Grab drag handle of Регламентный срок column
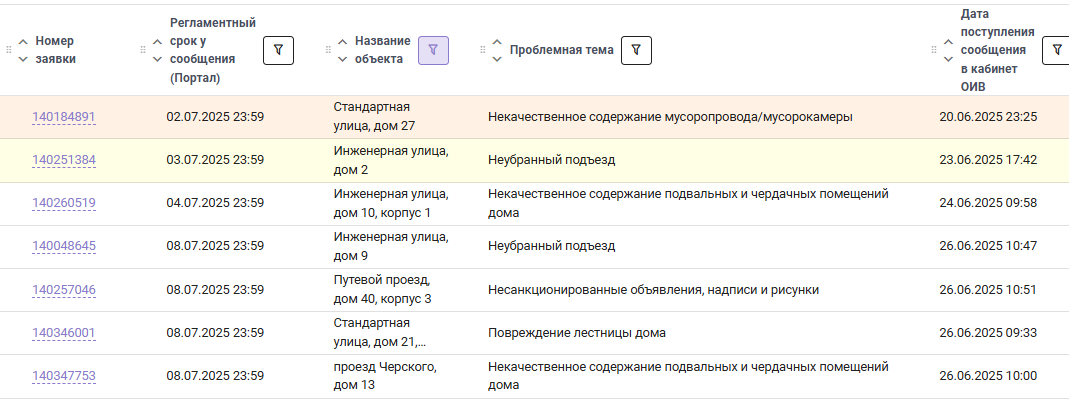Viewport: 1069px width, 401px height. pos(143,50)
